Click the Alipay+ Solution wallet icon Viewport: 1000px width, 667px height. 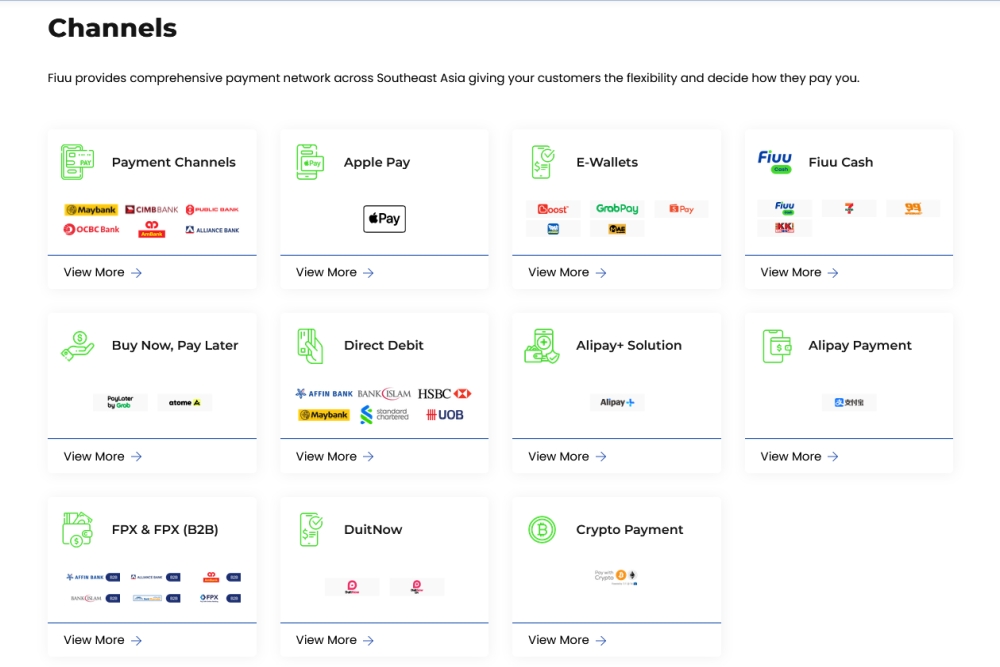pyautogui.click(x=541, y=346)
